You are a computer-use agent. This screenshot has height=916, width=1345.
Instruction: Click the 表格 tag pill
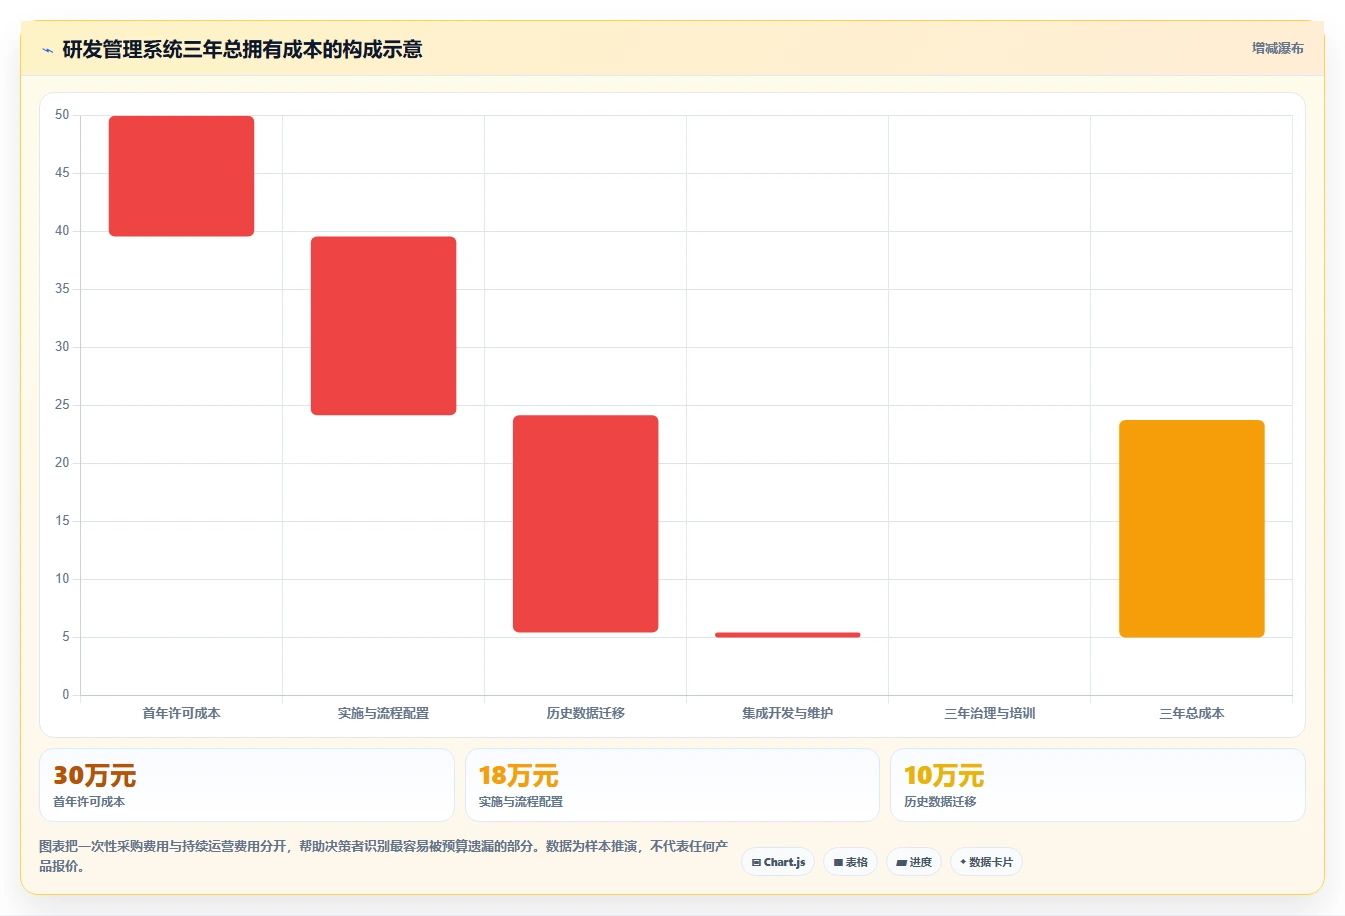tap(850, 862)
